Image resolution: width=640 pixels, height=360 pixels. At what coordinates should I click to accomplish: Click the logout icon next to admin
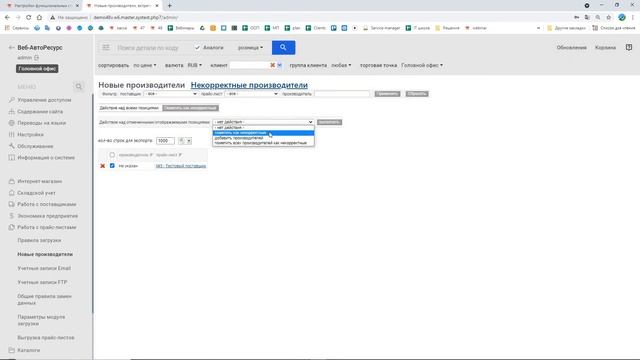(x=37, y=58)
